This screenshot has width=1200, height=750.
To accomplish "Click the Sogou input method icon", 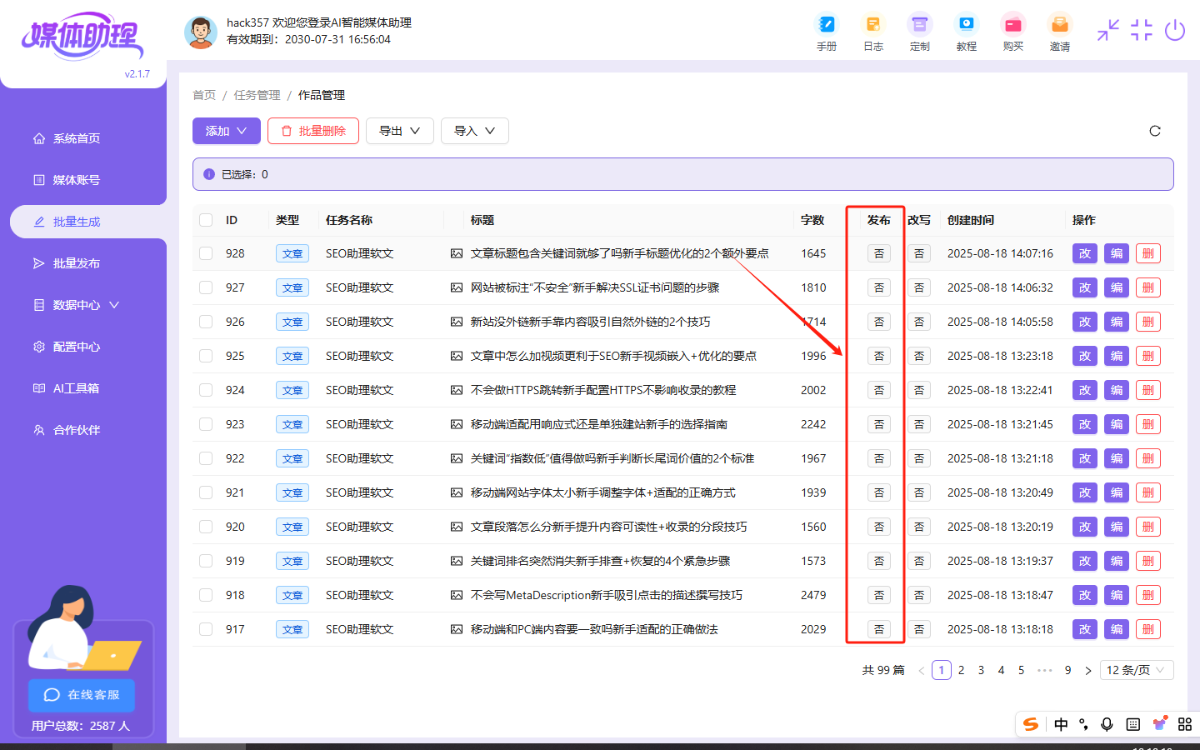I will coord(1030,723).
